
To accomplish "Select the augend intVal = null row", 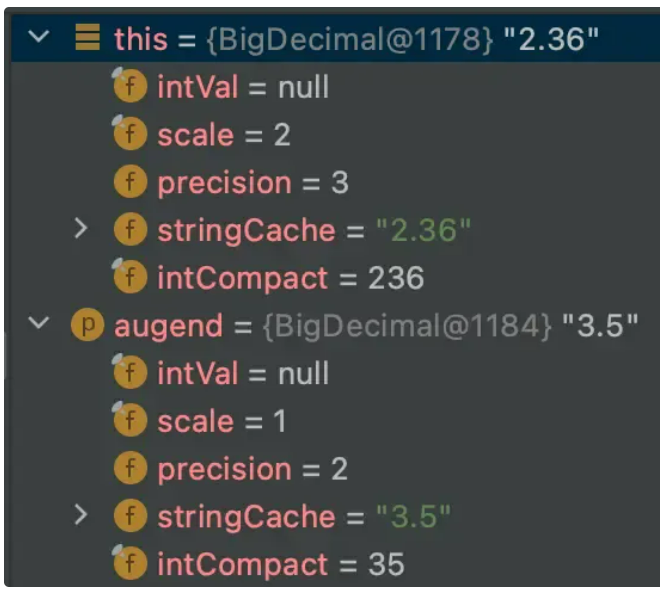I will click(x=335, y=373).
